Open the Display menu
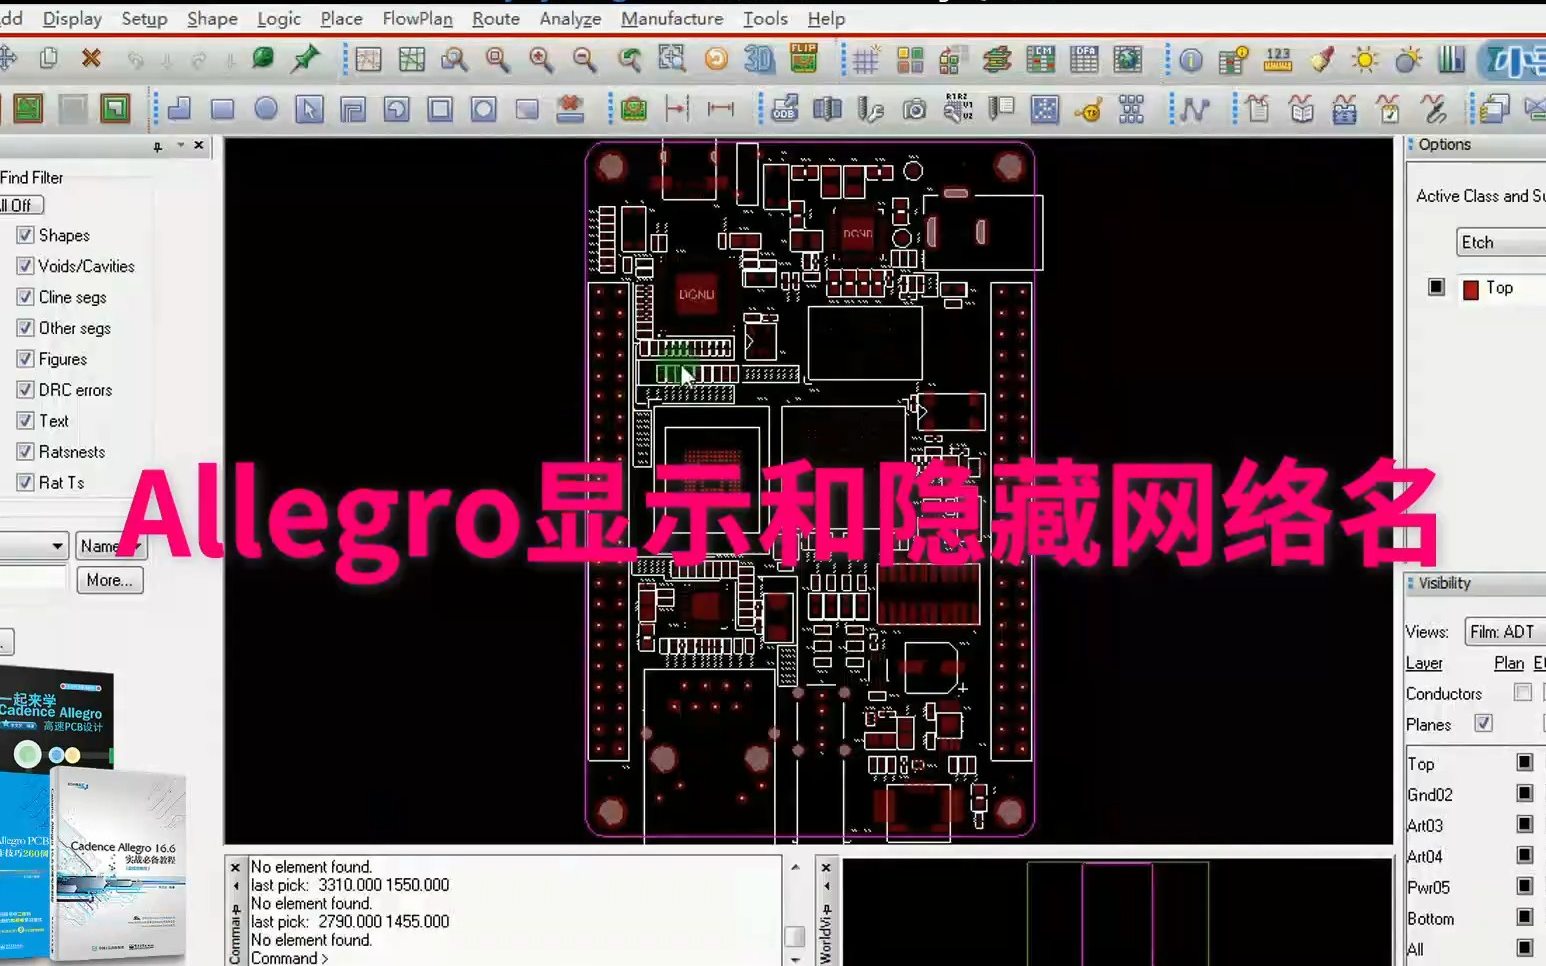Viewport: 1546px width, 966px height. [71, 18]
